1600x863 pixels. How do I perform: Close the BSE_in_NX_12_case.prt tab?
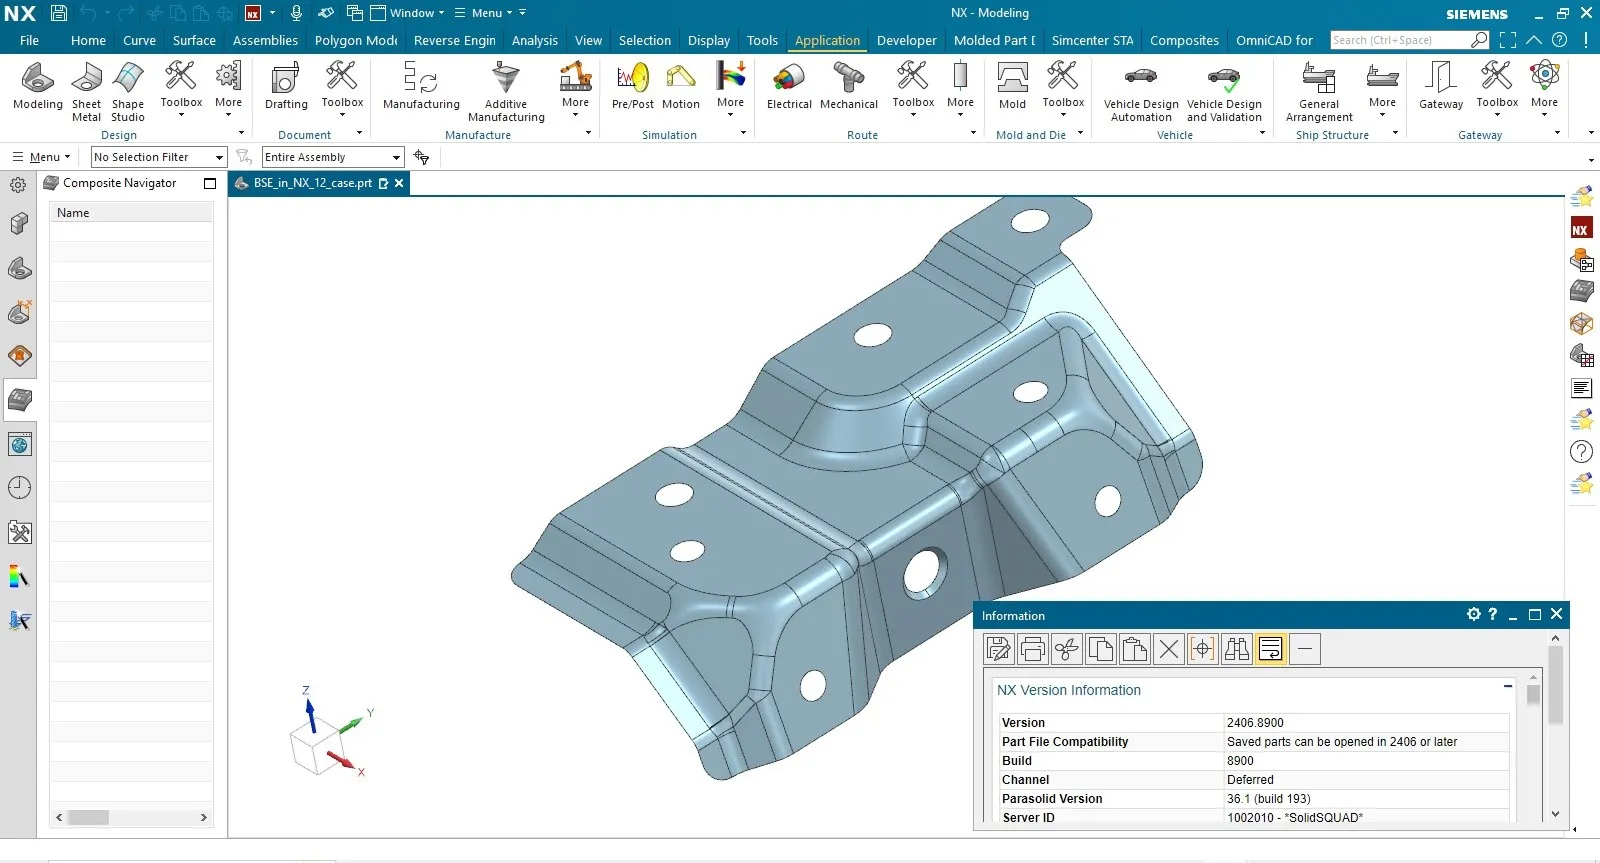click(399, 183)
